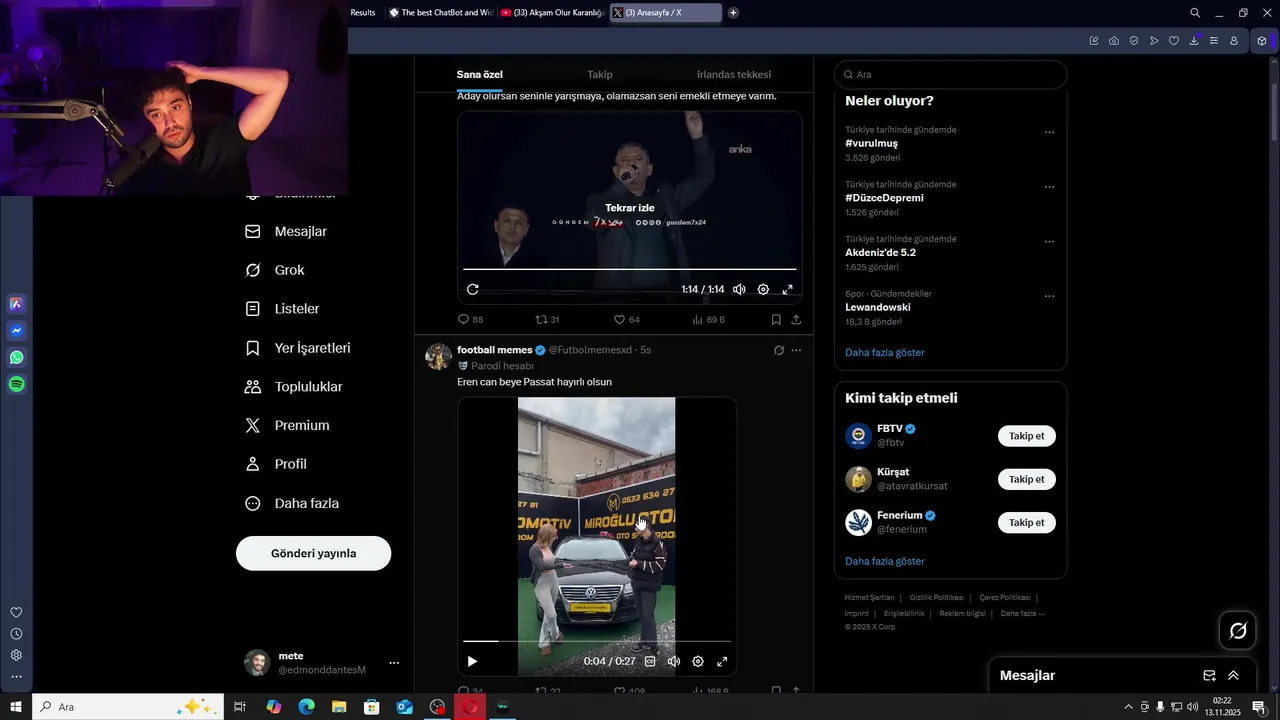
Task: Open the browser snapshot camera icon
Action: [1114, 41]
